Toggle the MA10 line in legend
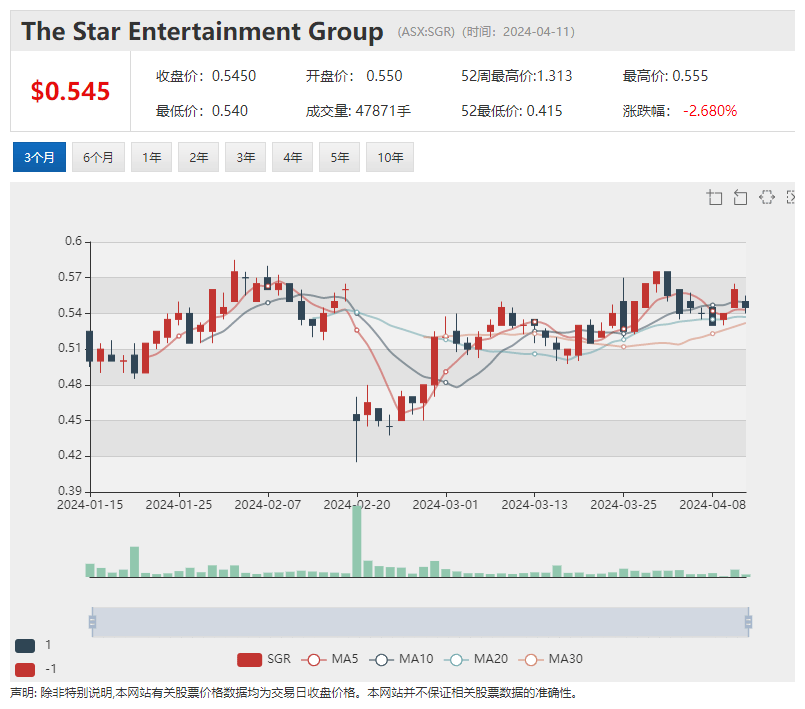805x709 pixels. tap(401, 659)
